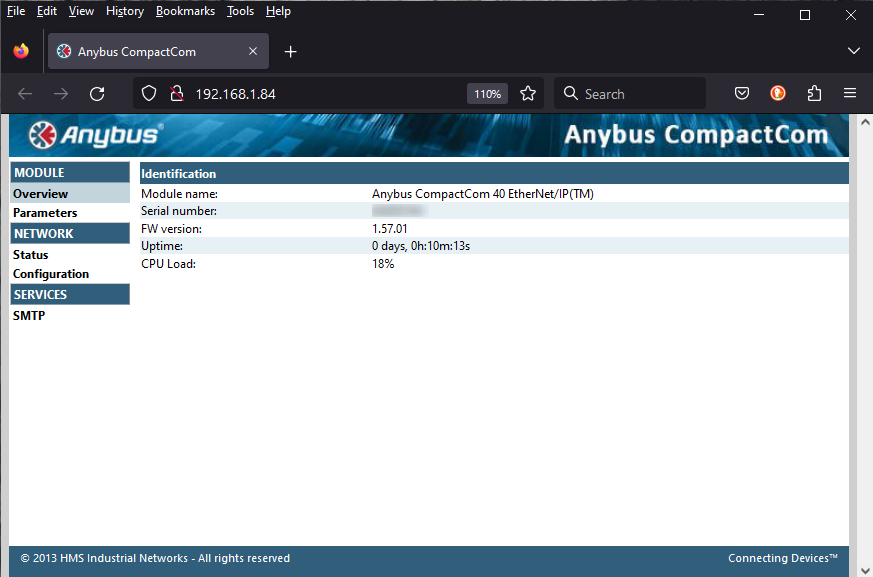
Task: Click the forward navigation arrow
Action: [61, 94]
